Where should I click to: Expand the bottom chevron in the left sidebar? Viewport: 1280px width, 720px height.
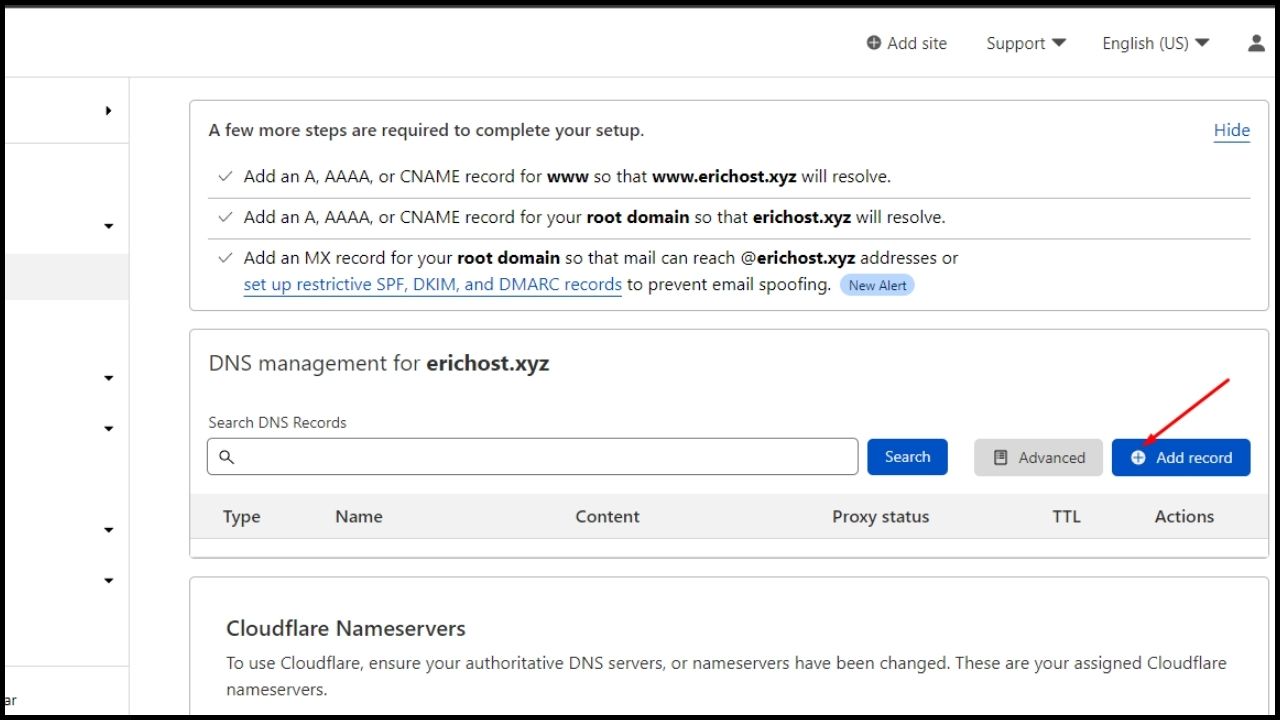pyautogui.click(x=108, y=580)
